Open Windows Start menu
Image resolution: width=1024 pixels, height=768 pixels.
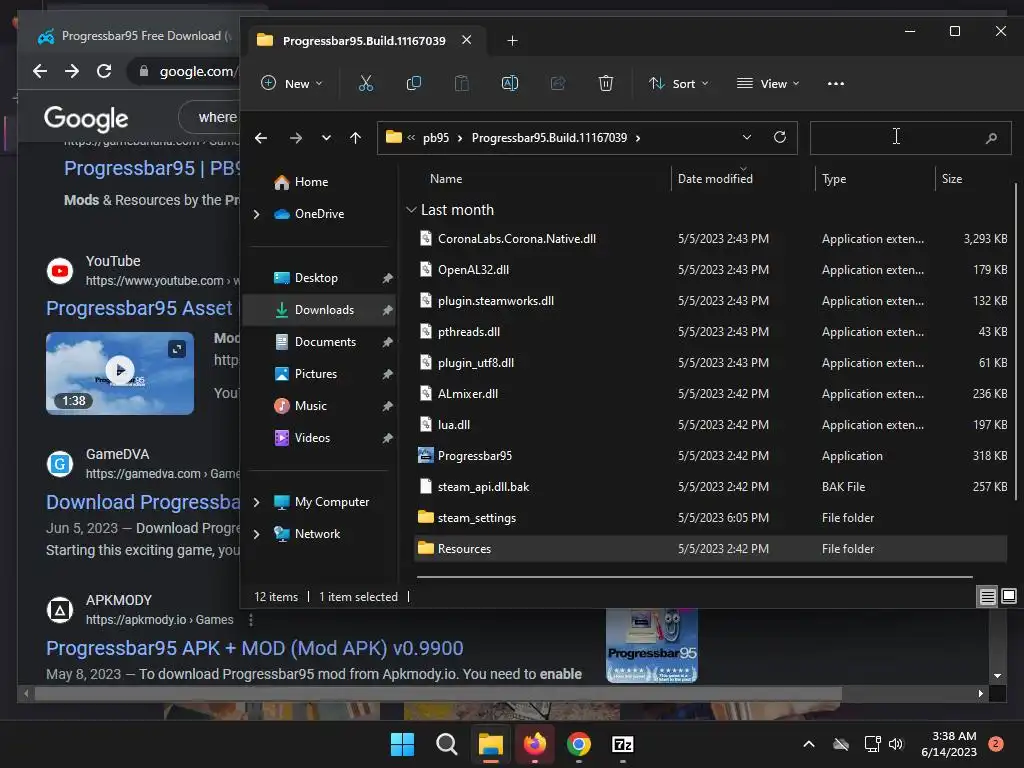[x=402, y=744]
